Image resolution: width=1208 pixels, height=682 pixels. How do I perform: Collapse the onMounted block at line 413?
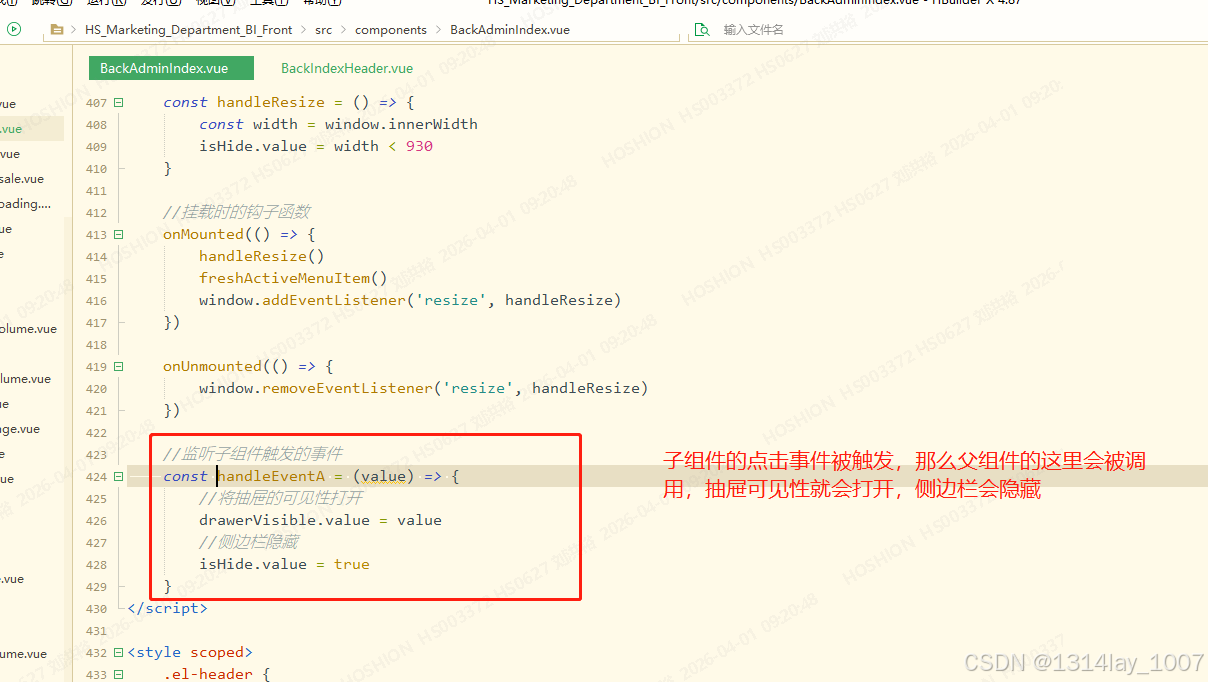tap(119, 234)
